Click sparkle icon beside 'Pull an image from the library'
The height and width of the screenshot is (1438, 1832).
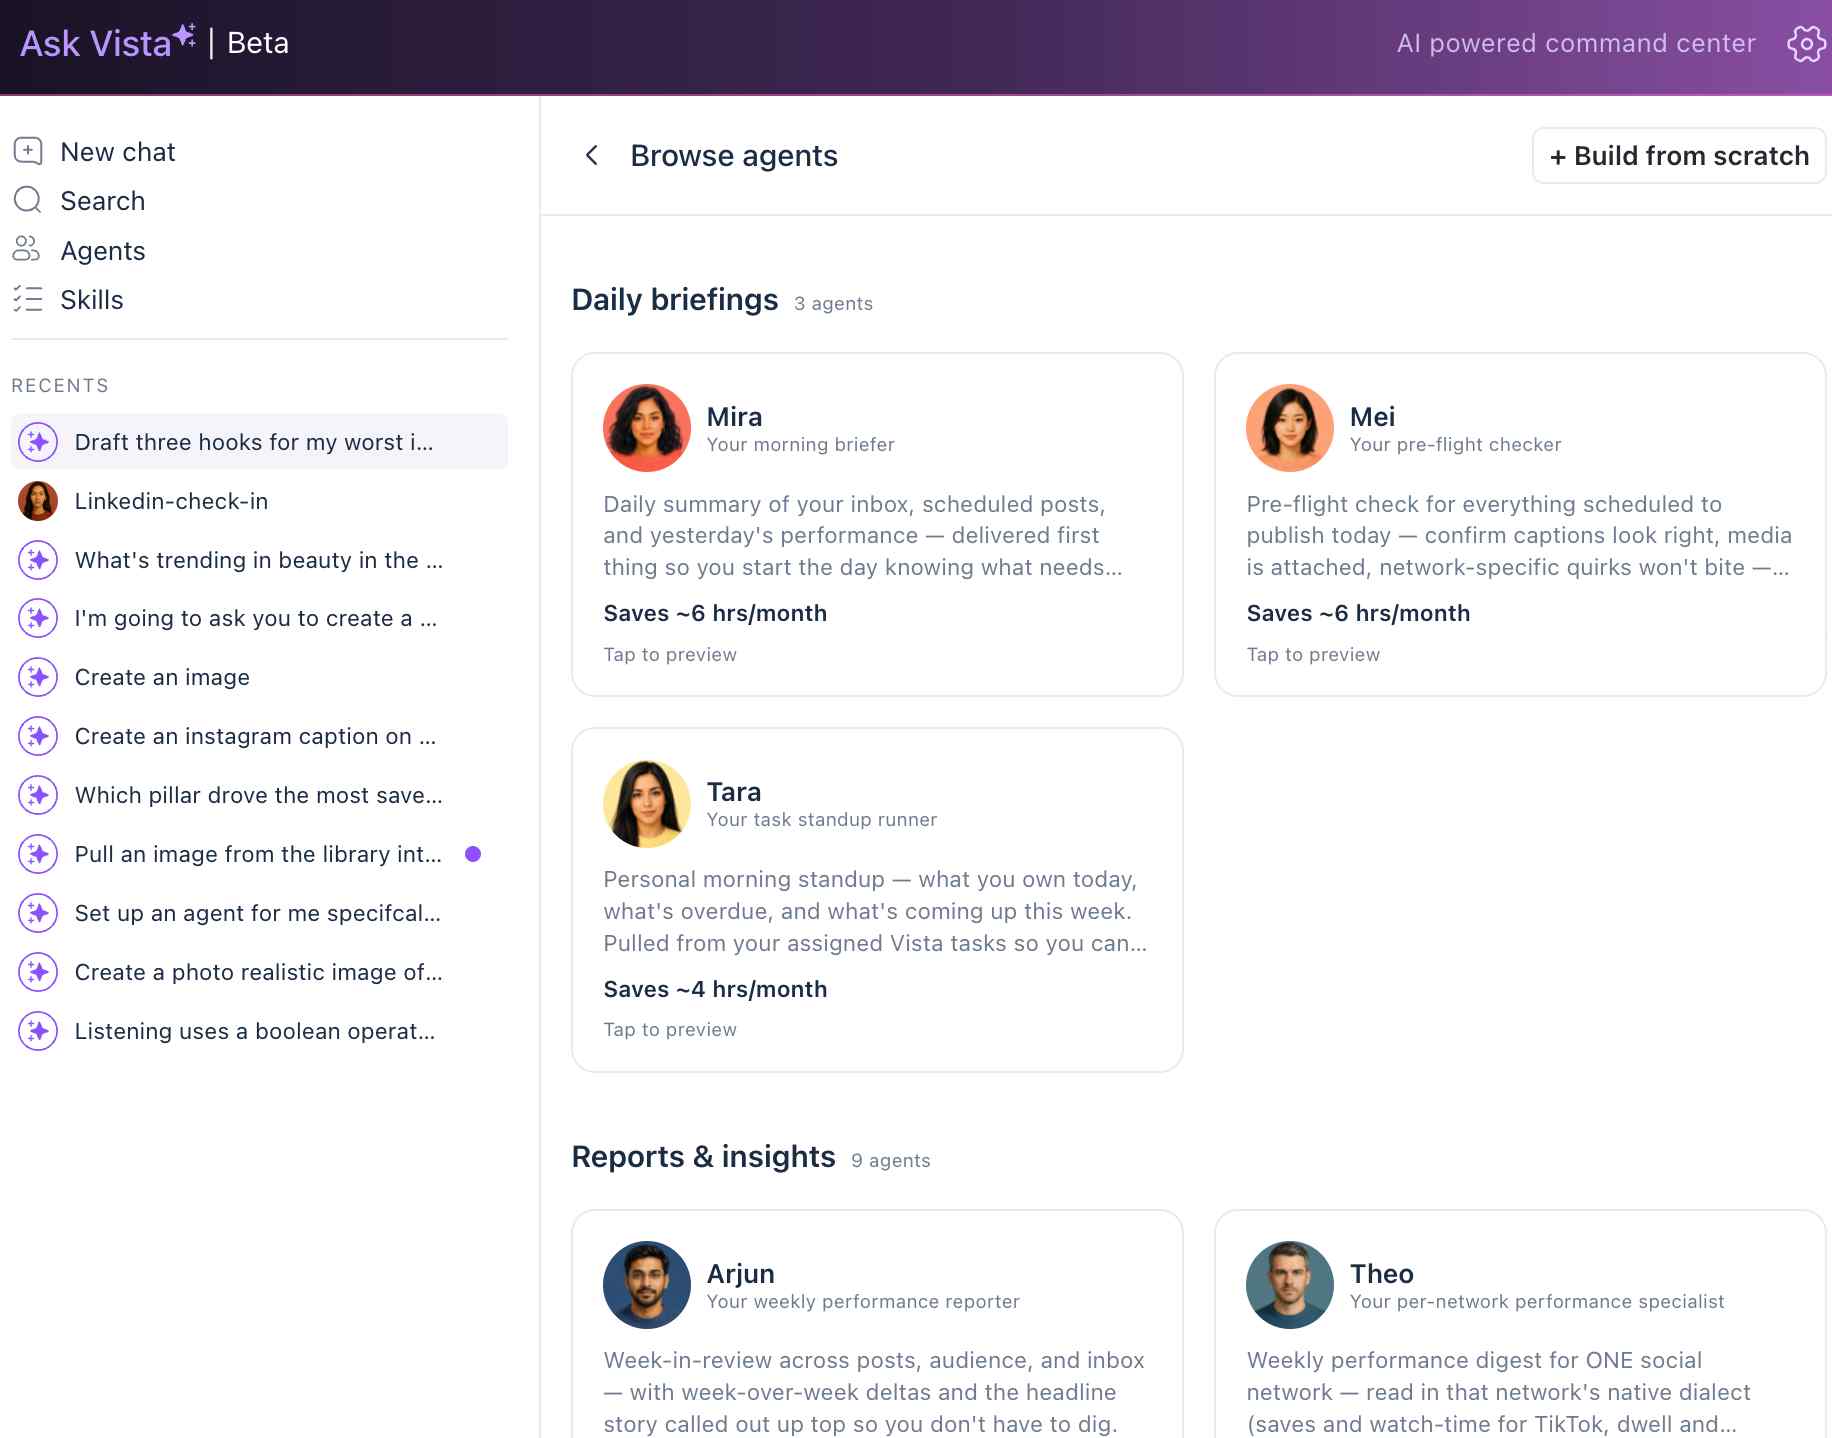pos(38,854)
